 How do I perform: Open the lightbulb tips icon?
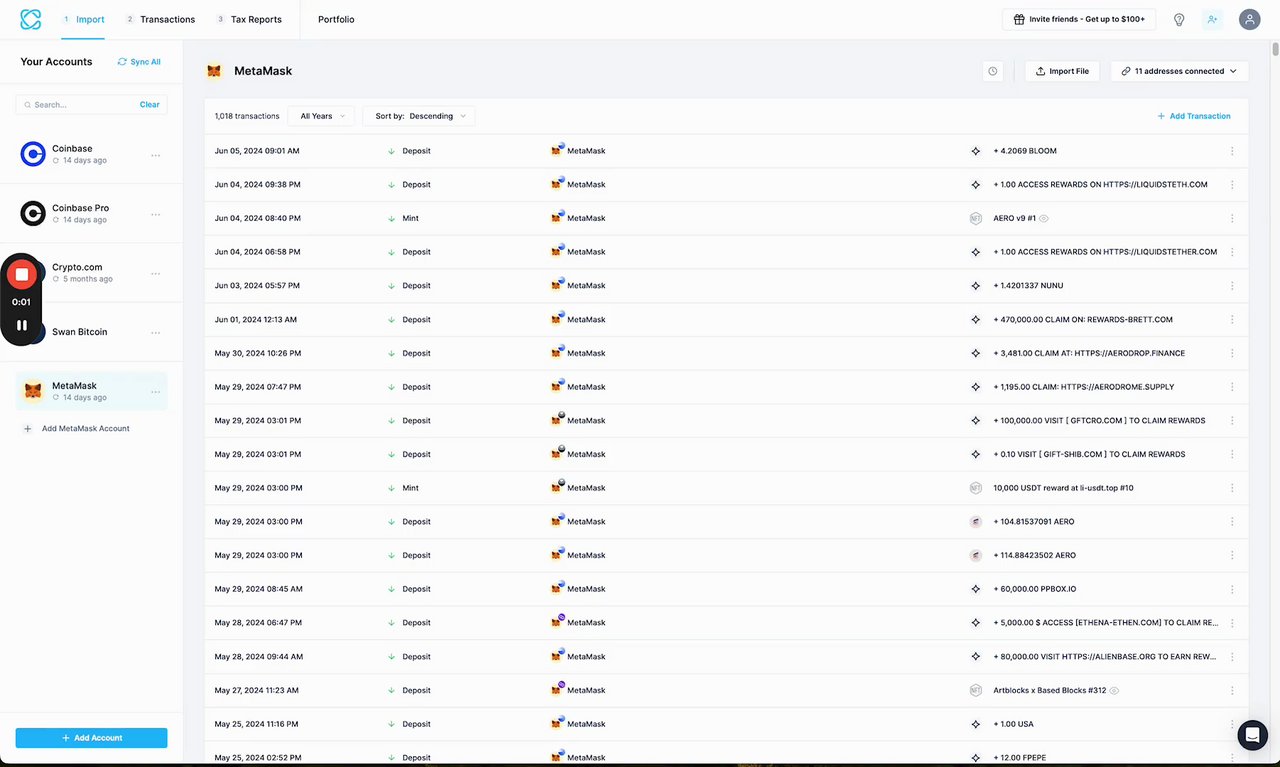1179,19
